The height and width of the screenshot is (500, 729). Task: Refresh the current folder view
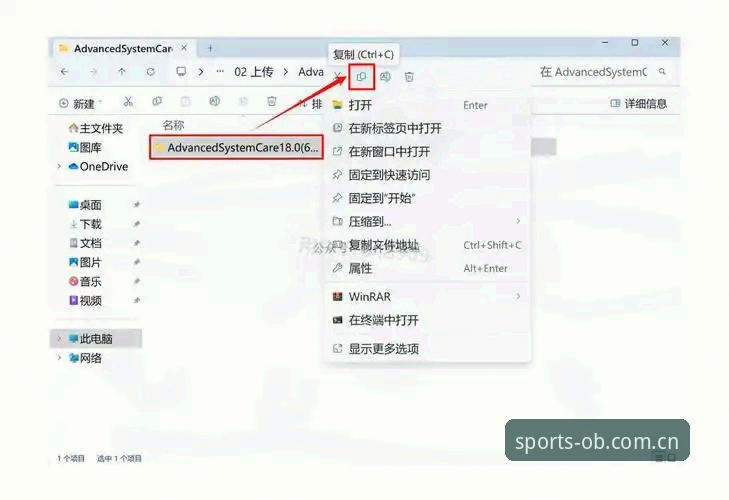click(x=151, y=72)
